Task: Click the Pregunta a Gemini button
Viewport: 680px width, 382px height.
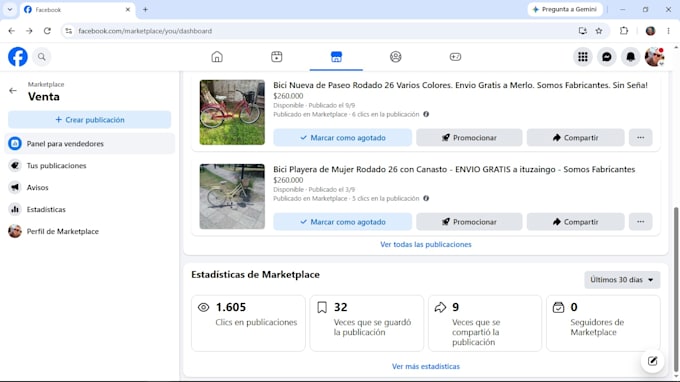Action: point(565,9)
